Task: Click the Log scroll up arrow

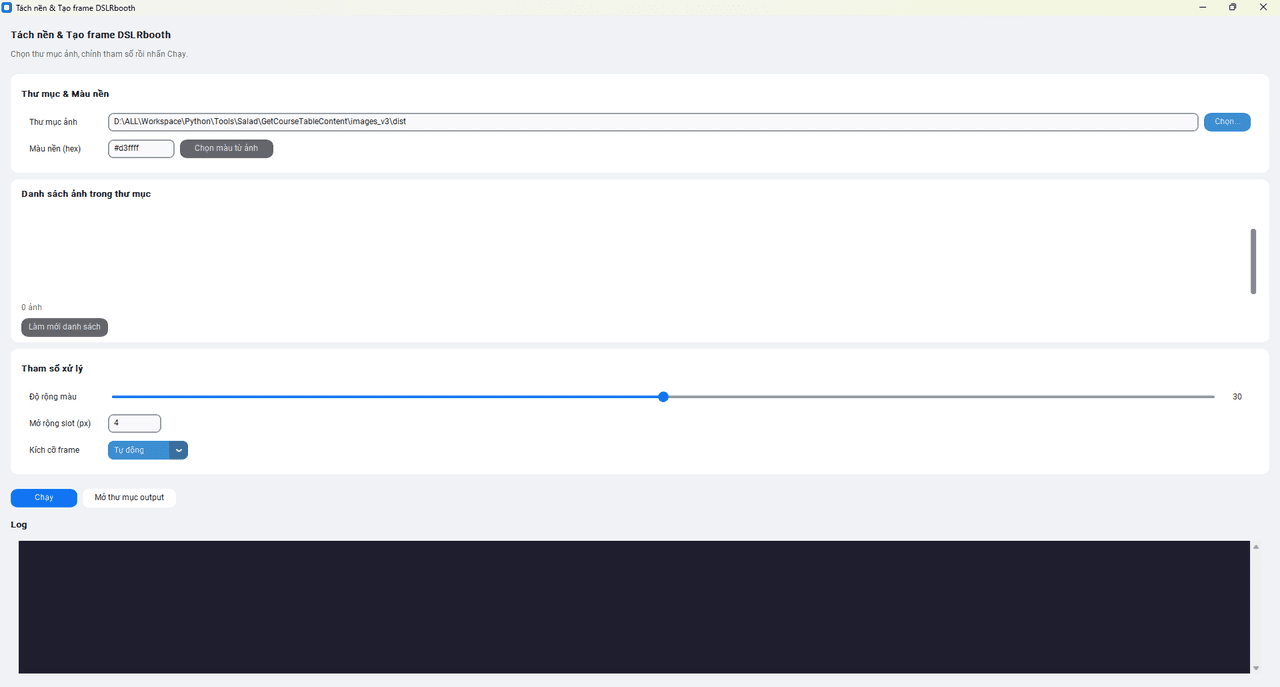Action: [x=1256, y=547]
